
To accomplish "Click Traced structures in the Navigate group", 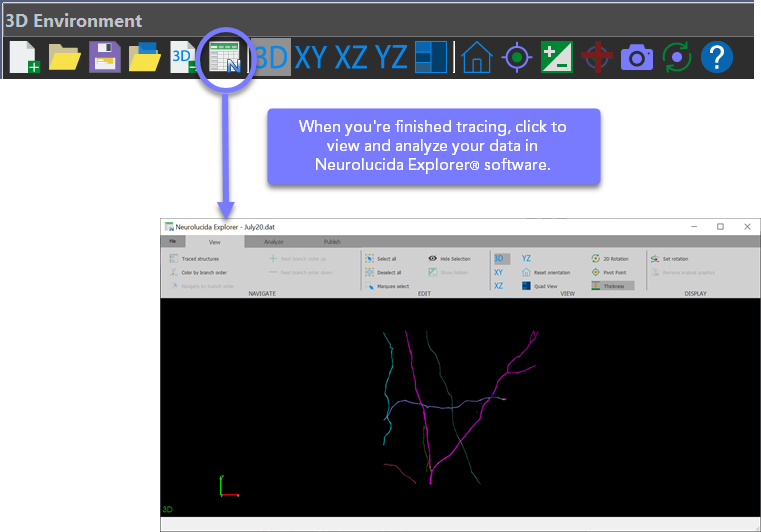I will tap(194, 259).
